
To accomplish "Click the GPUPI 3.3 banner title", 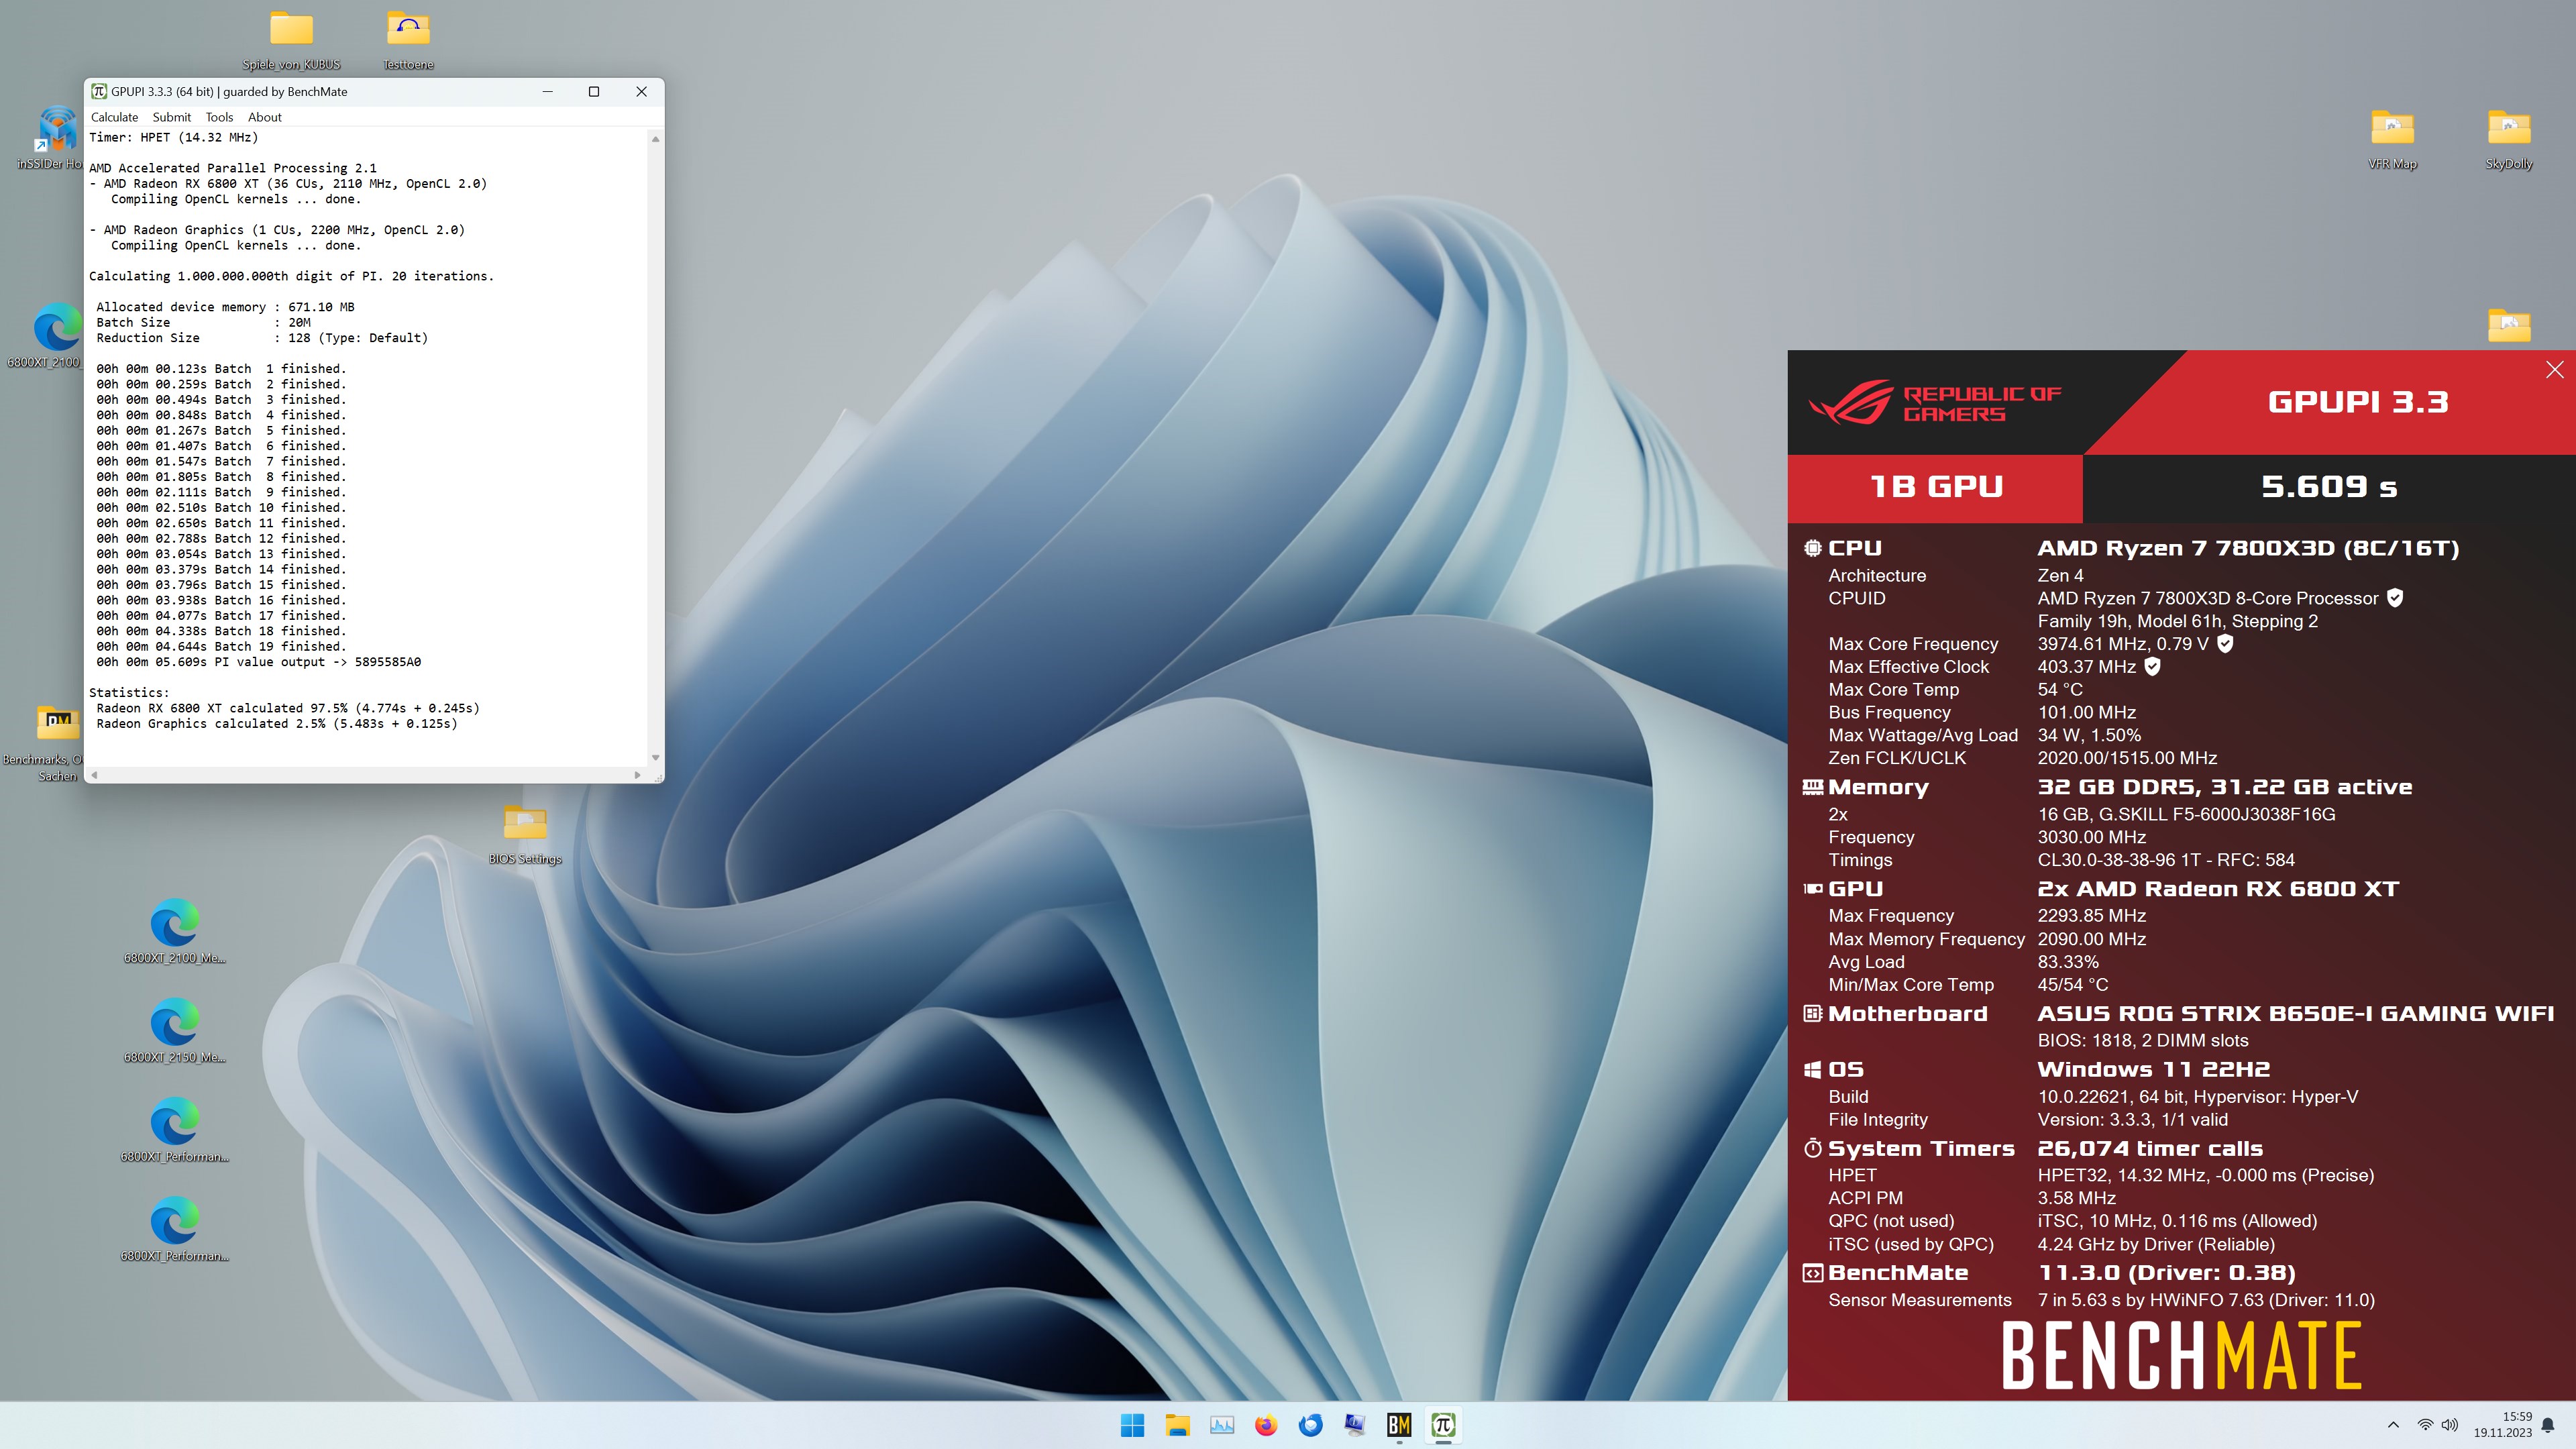I will coord(2358,402).
